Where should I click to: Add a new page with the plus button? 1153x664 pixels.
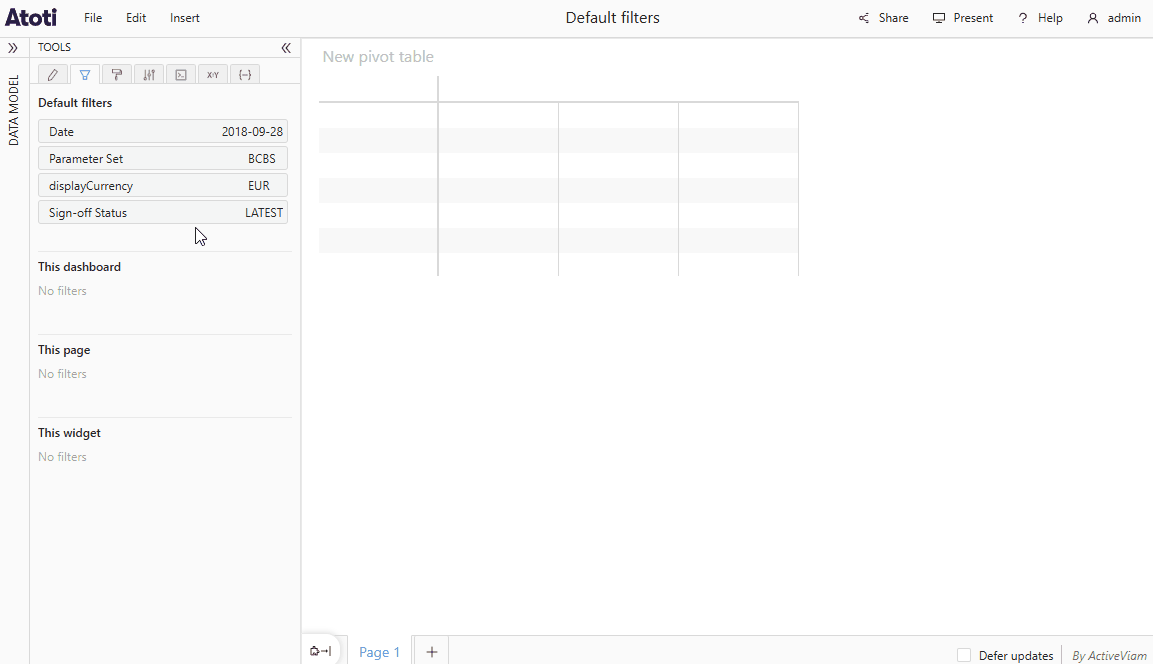pyautogui.click(x=431, y=651)
